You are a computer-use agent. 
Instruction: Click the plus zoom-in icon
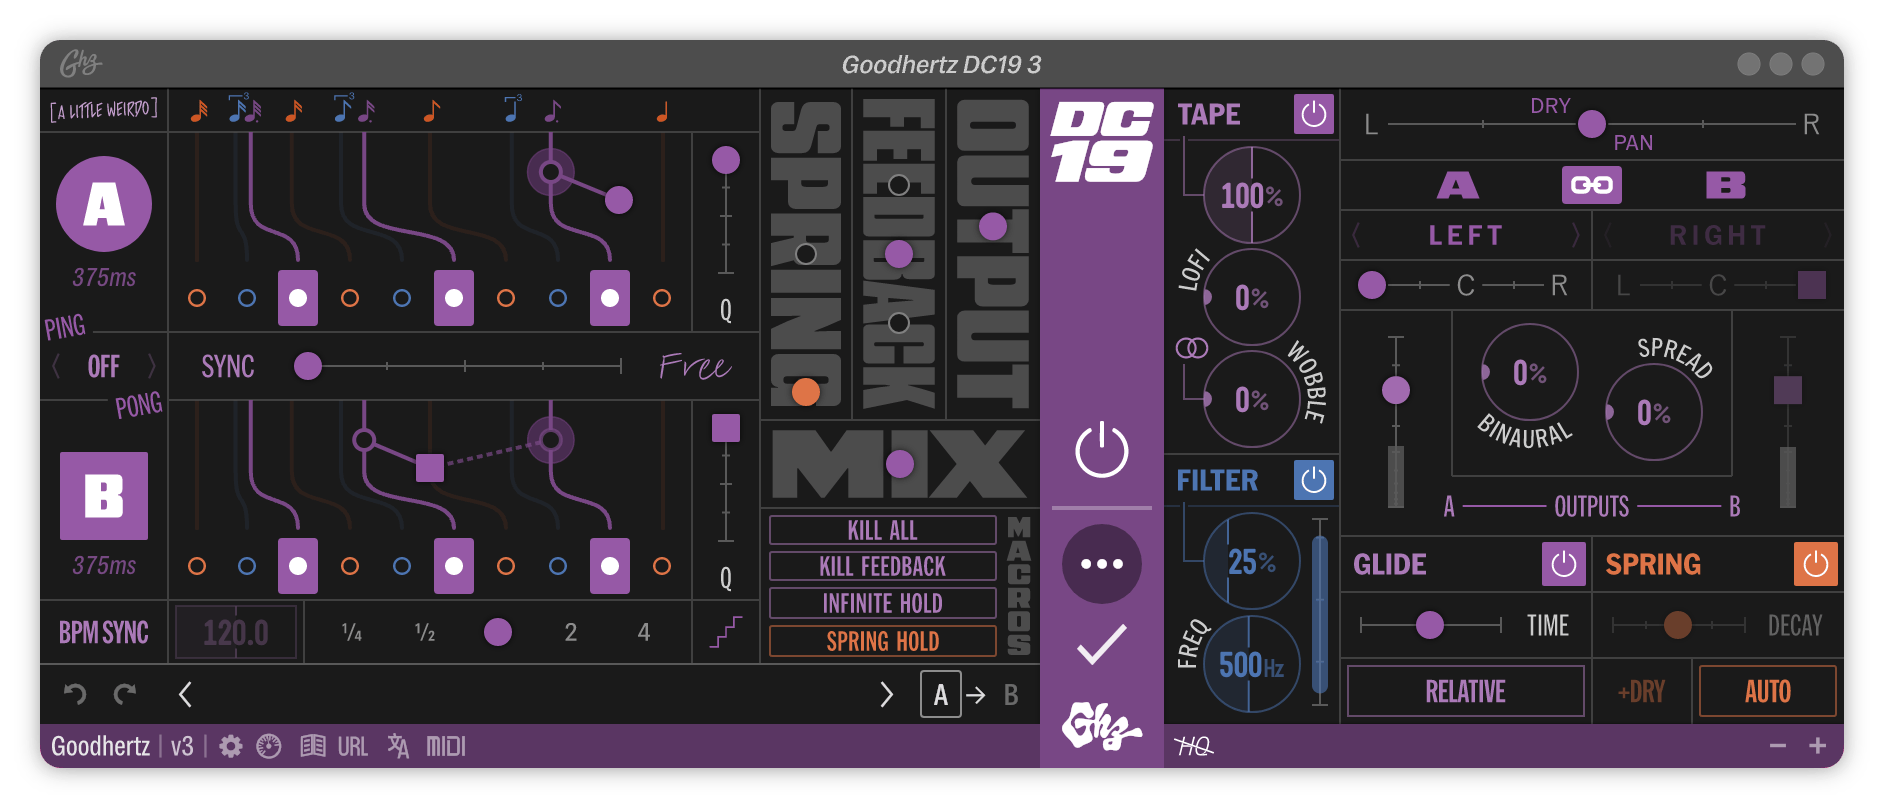pyautogui.click(x=1817, y=746)
